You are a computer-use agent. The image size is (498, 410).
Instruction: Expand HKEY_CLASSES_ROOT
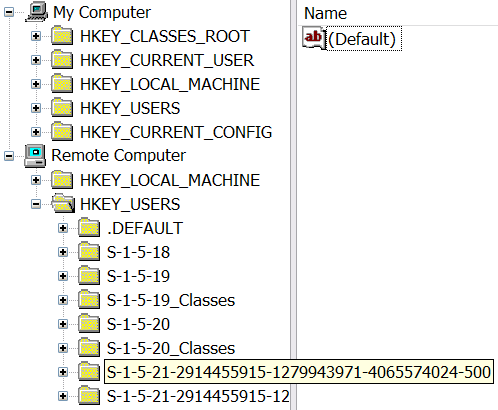click(x=36, y=36)
